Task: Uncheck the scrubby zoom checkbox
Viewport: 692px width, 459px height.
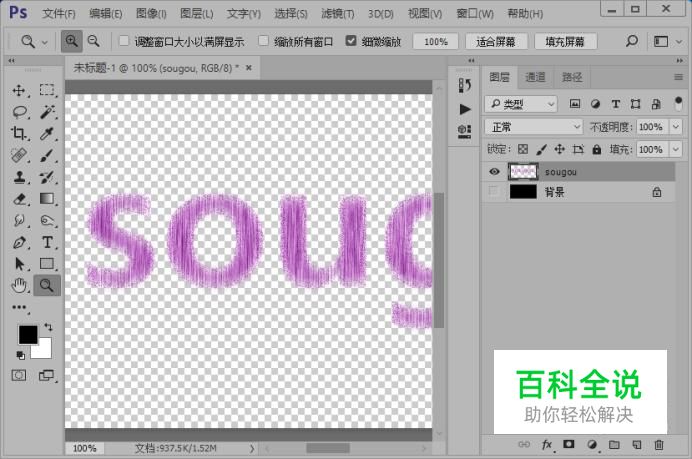Action: pyautogui.click(x=351, y=41)
